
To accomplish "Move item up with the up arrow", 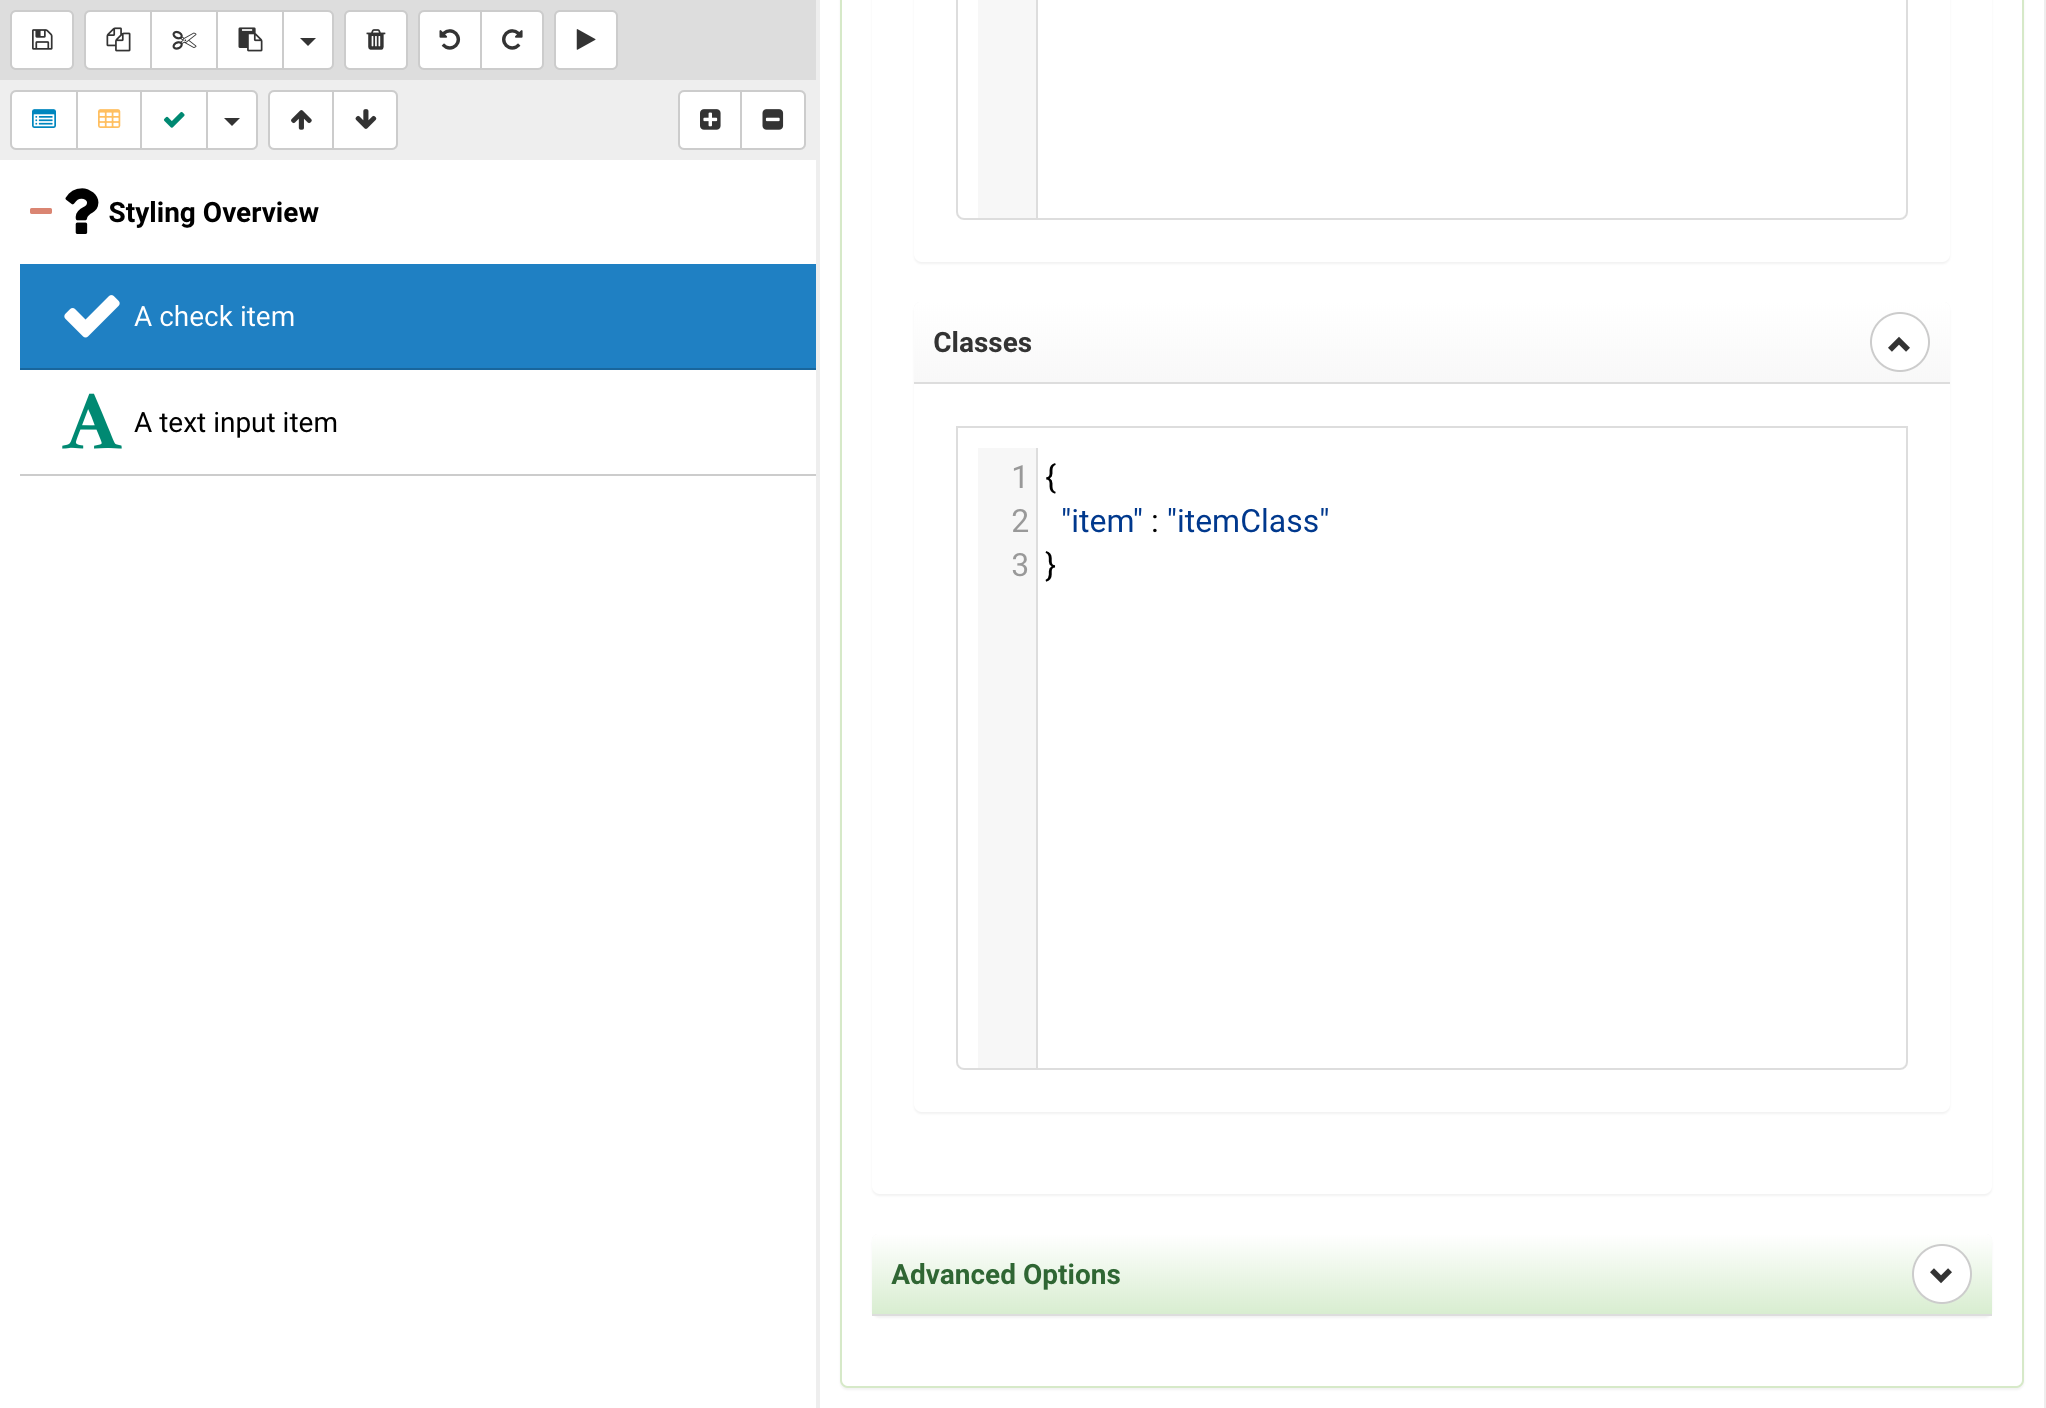I will click(301, 120).
